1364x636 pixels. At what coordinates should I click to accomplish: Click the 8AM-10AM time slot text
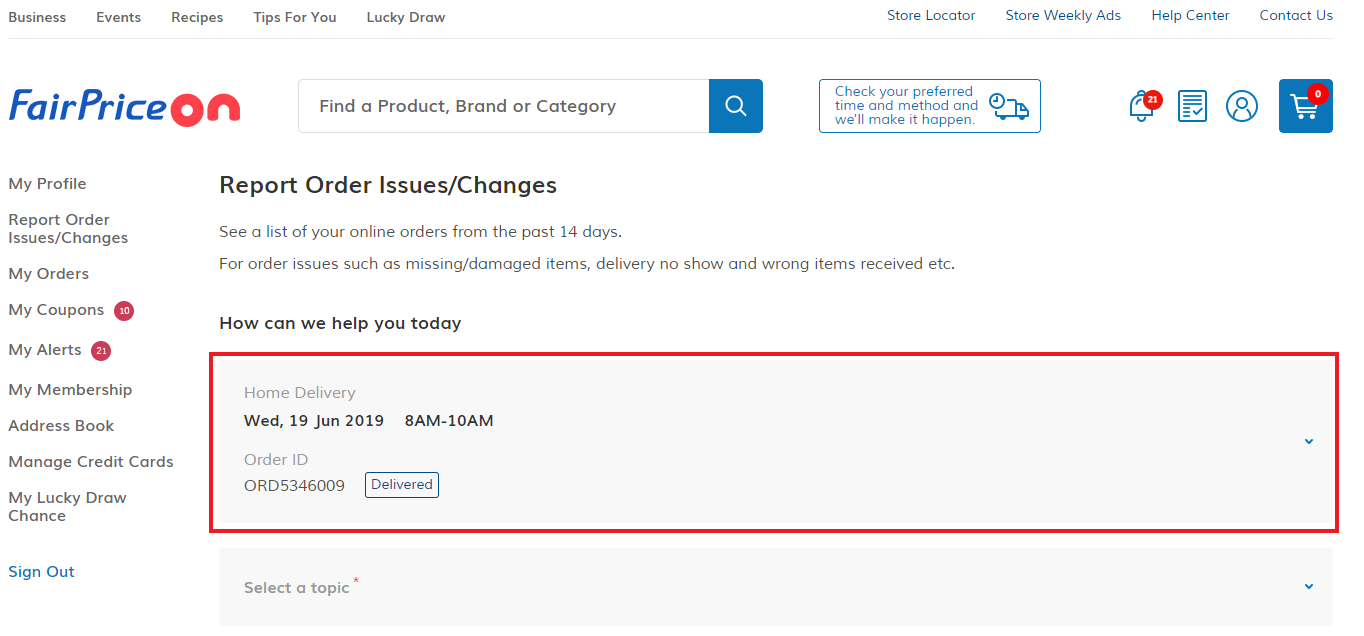(449, 421)
